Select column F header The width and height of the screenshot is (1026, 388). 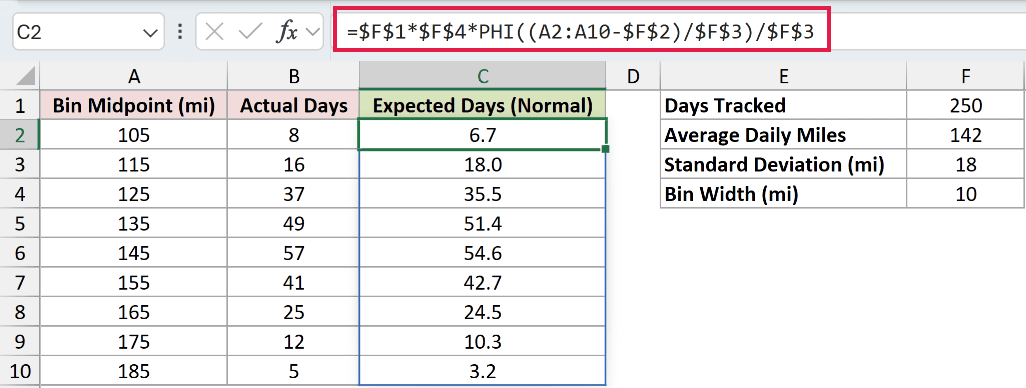tap(966, 77)
